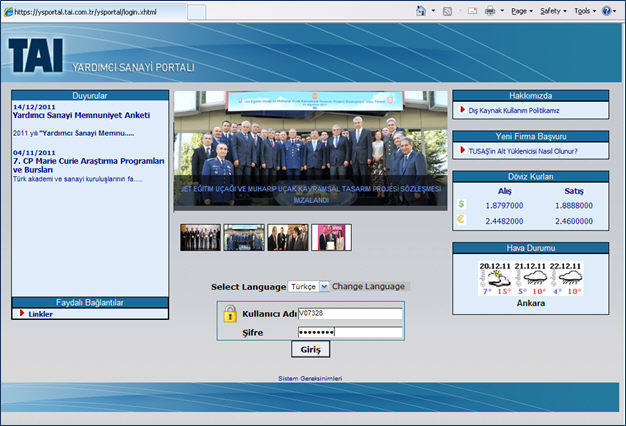Click the 20.12.11 weather forecast icon
The height and width of the screenshot is (426, 626).
point(495,279)
